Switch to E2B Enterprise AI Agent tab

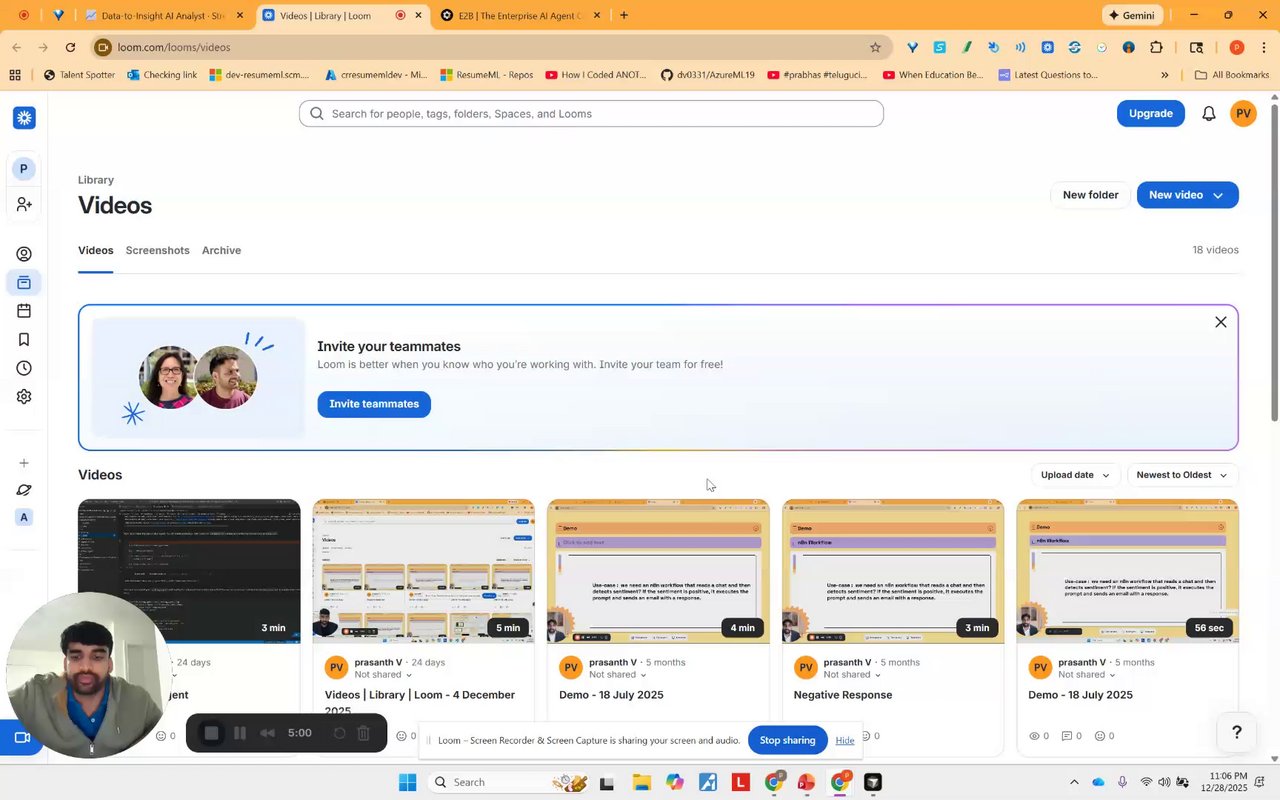point(523,15)
